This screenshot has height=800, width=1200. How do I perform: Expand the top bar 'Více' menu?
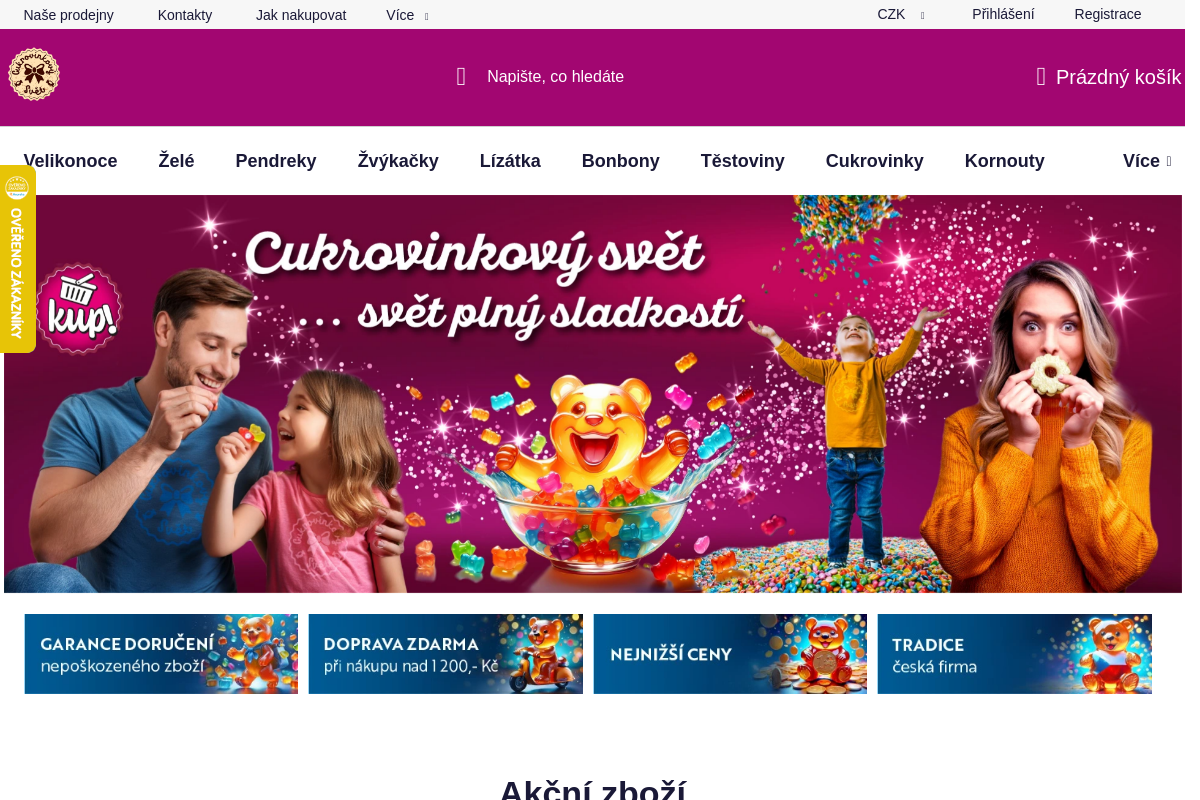(x=407, y=15)
